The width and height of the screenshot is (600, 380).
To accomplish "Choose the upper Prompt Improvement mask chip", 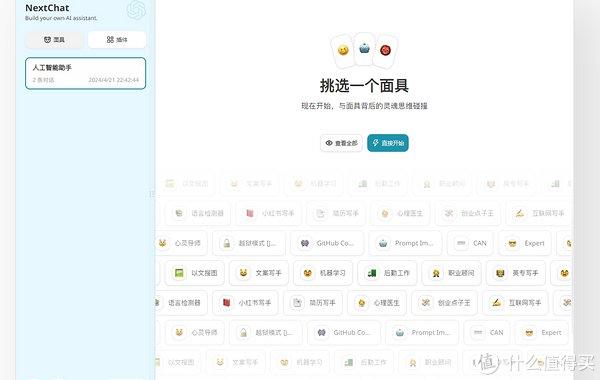I will (x=405, y=243).
